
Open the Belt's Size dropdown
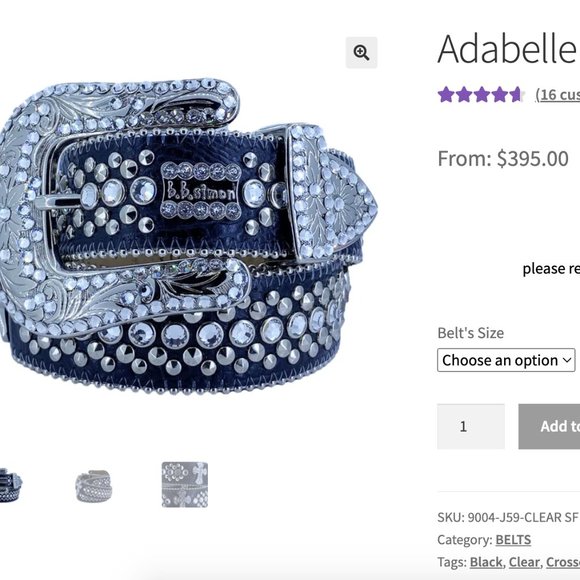[x=506, y=360]
